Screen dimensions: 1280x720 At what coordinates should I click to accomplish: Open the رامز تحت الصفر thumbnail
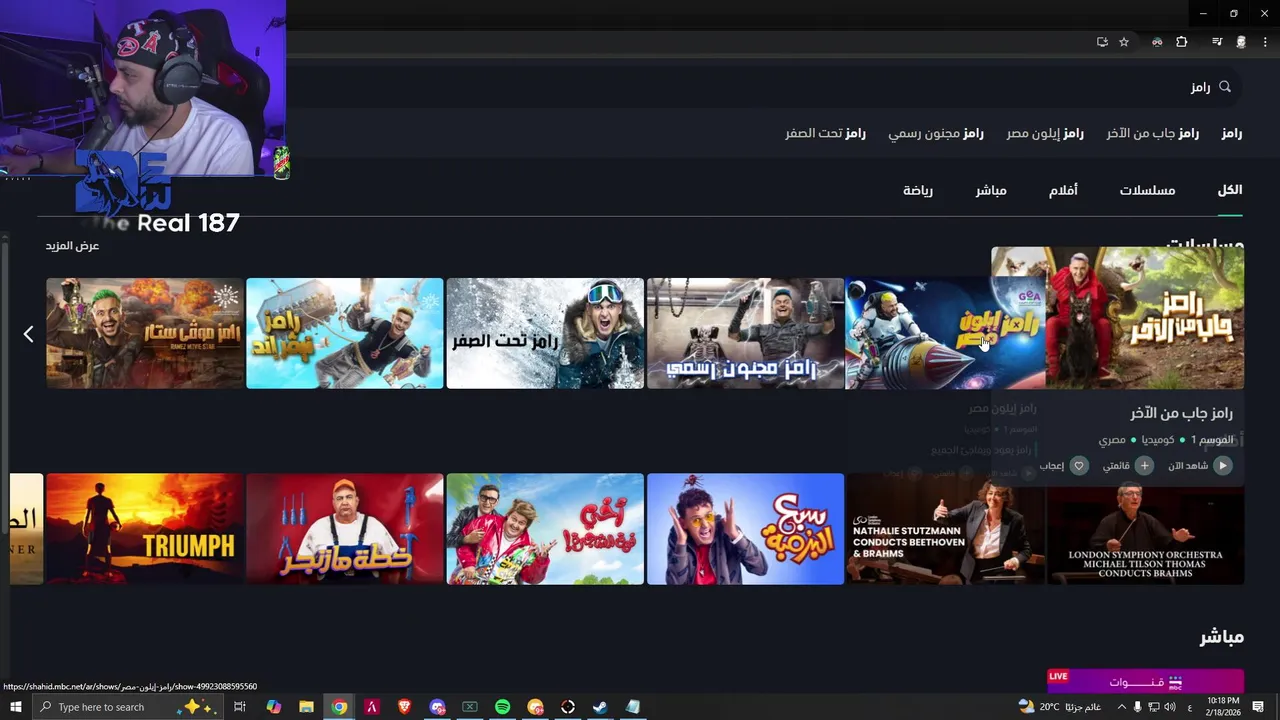point(545,333)
